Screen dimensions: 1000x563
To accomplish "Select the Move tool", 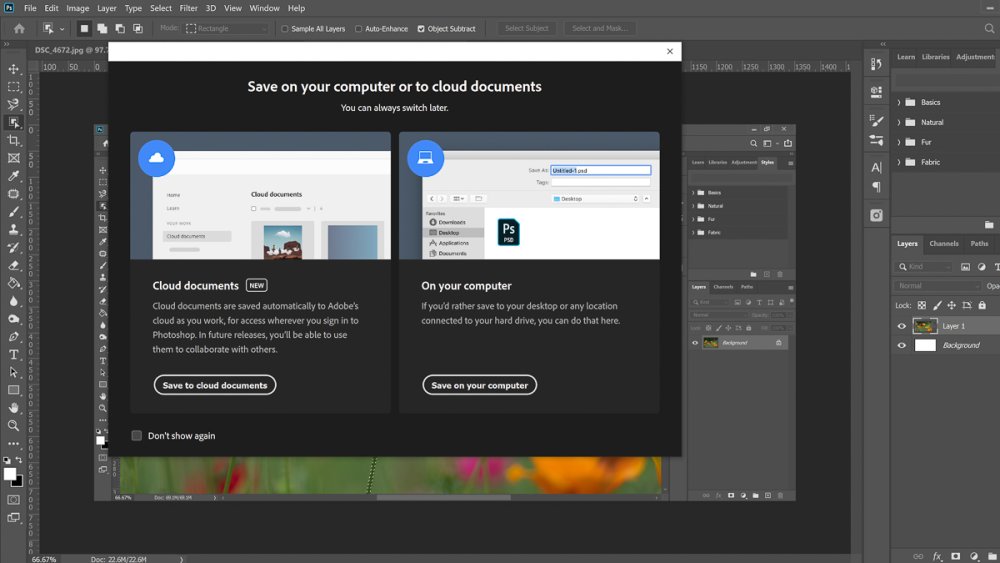I will [x=13, y=69].
